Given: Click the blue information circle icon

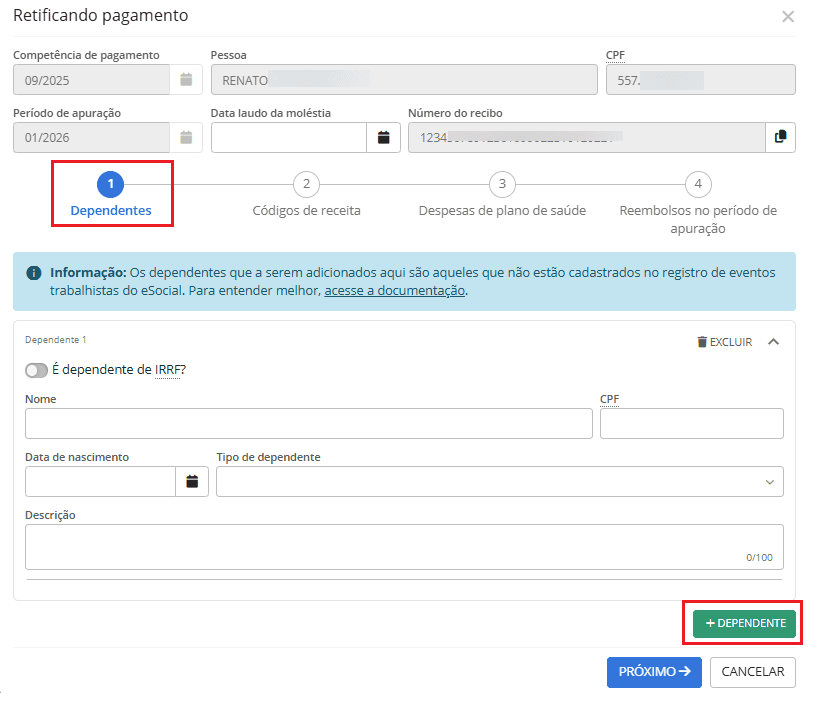Looking at the screenshot, I should (34, 272).
